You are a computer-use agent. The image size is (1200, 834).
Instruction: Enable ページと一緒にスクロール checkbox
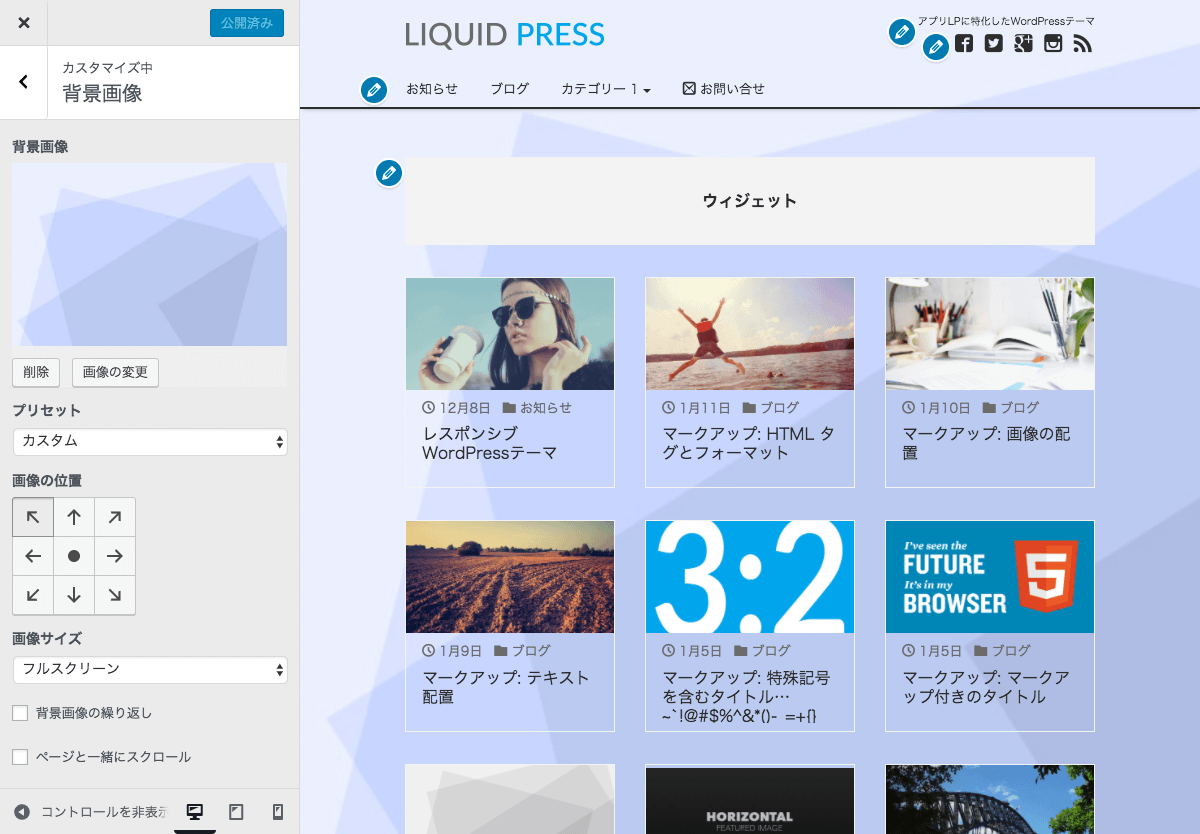tap(20, 757)
